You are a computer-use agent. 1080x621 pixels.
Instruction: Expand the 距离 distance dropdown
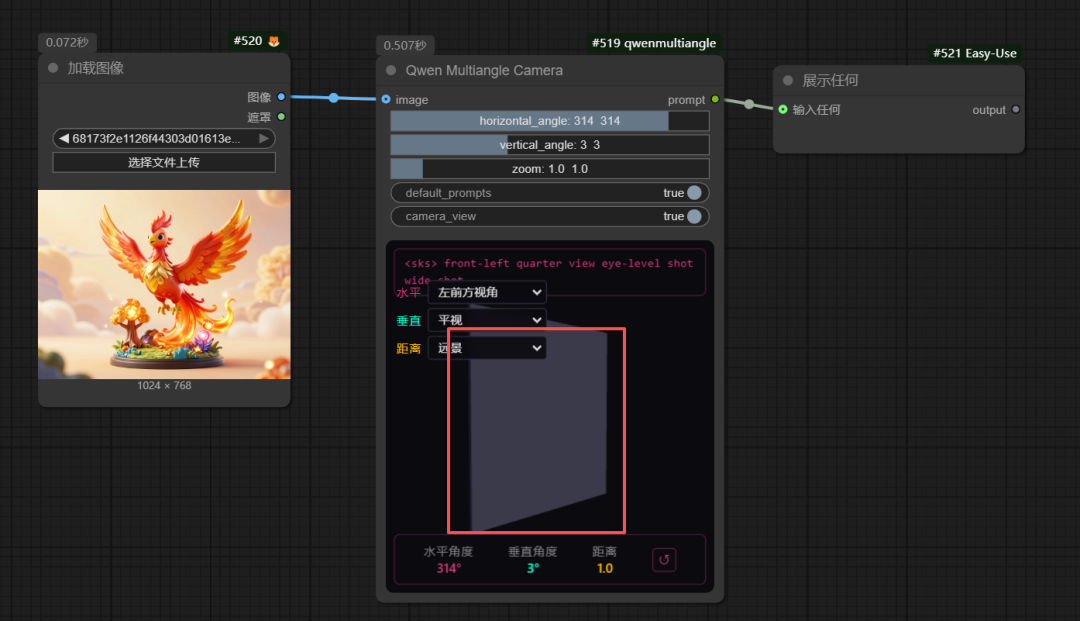pyautogui.click(x=486, y=348)
